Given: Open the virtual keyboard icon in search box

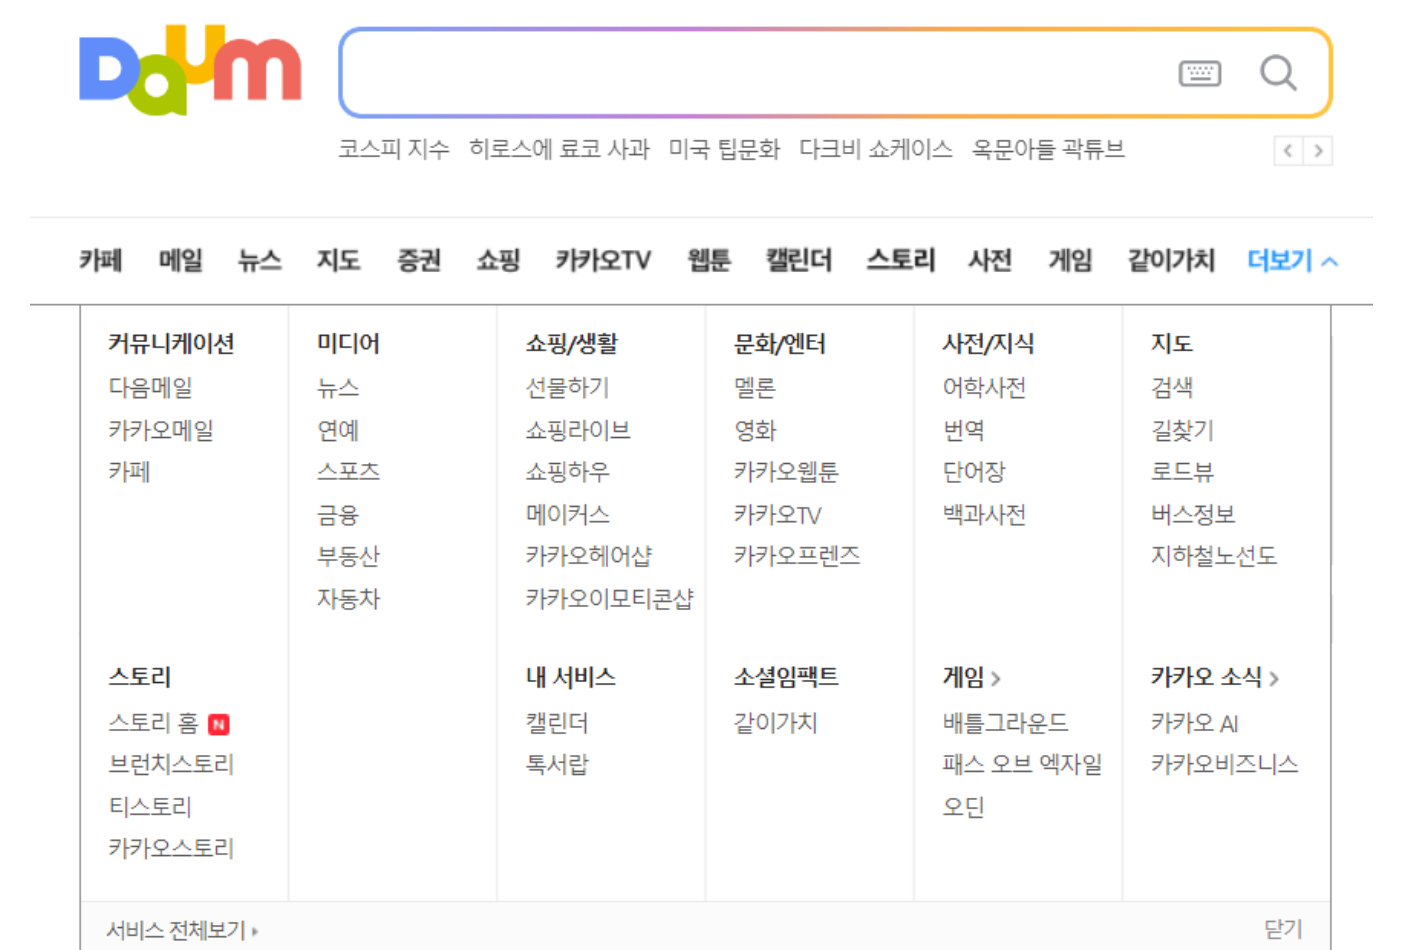Looking at the screenshot, I should pyautogui.click(x=1199, y=73).
